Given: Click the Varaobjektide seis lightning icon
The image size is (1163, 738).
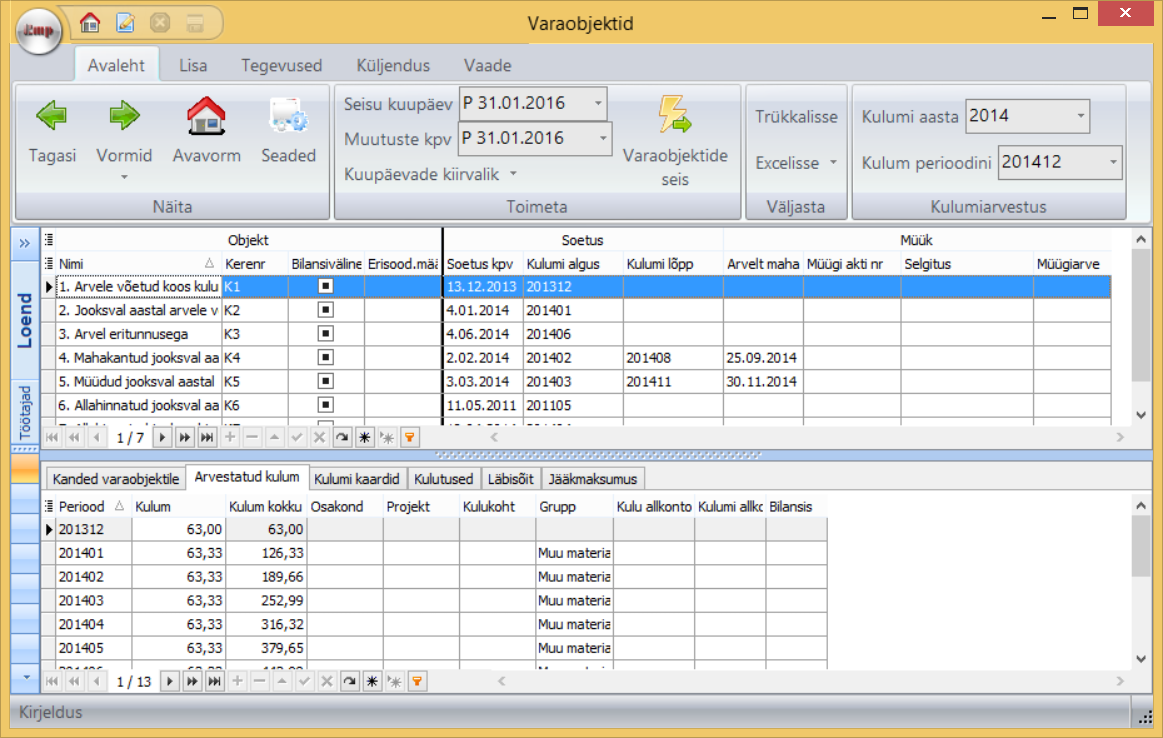Looking at the screenshot, I should coord(674,115).
